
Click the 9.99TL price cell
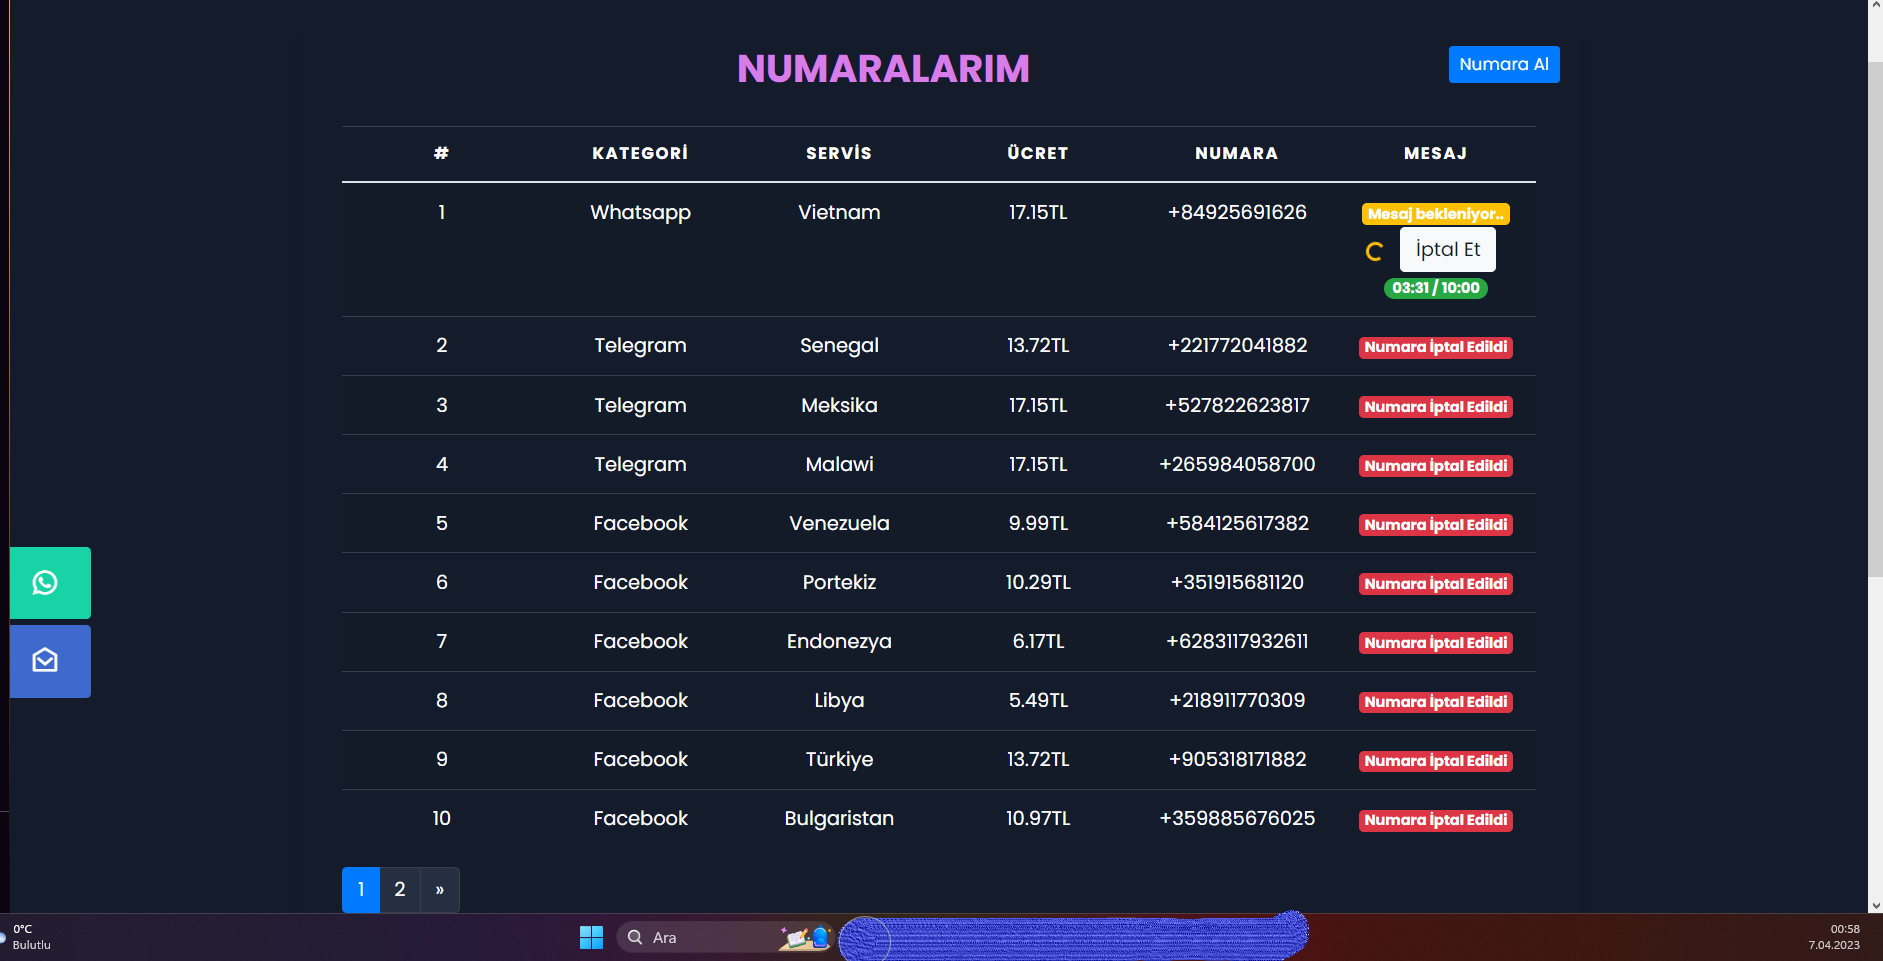[x=1038, y=523]
